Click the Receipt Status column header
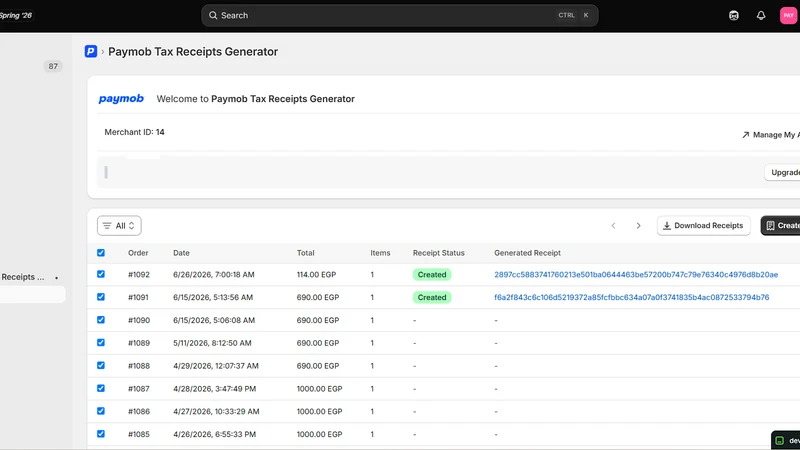This screenshot has height=450, width=800. 439,253
